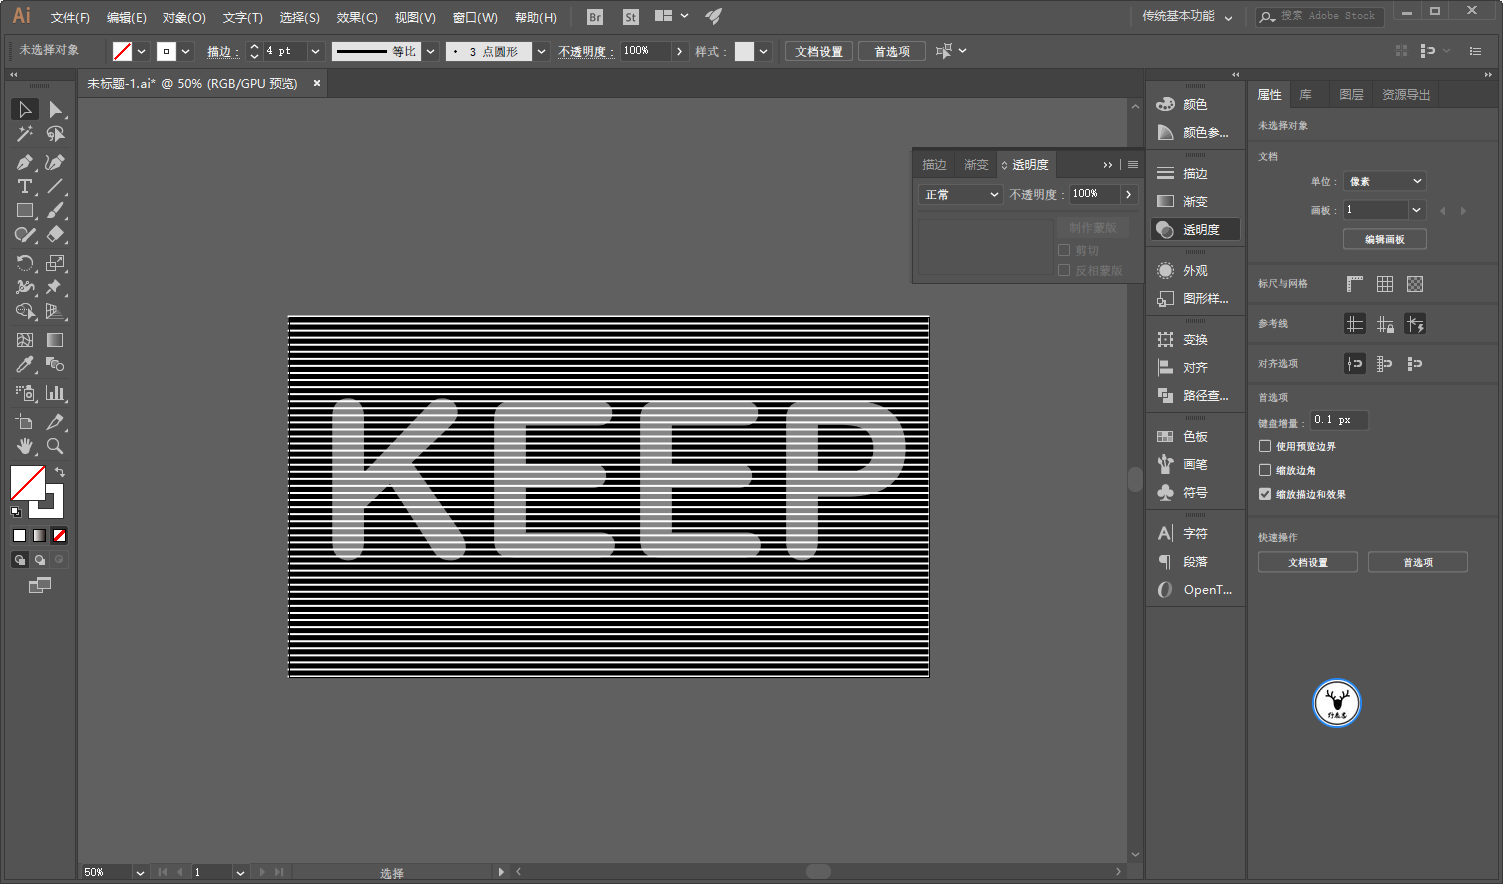Switch to the 资源导出 tab
This screenshot has height=884, width=1503.
[x=1406, y=95]
